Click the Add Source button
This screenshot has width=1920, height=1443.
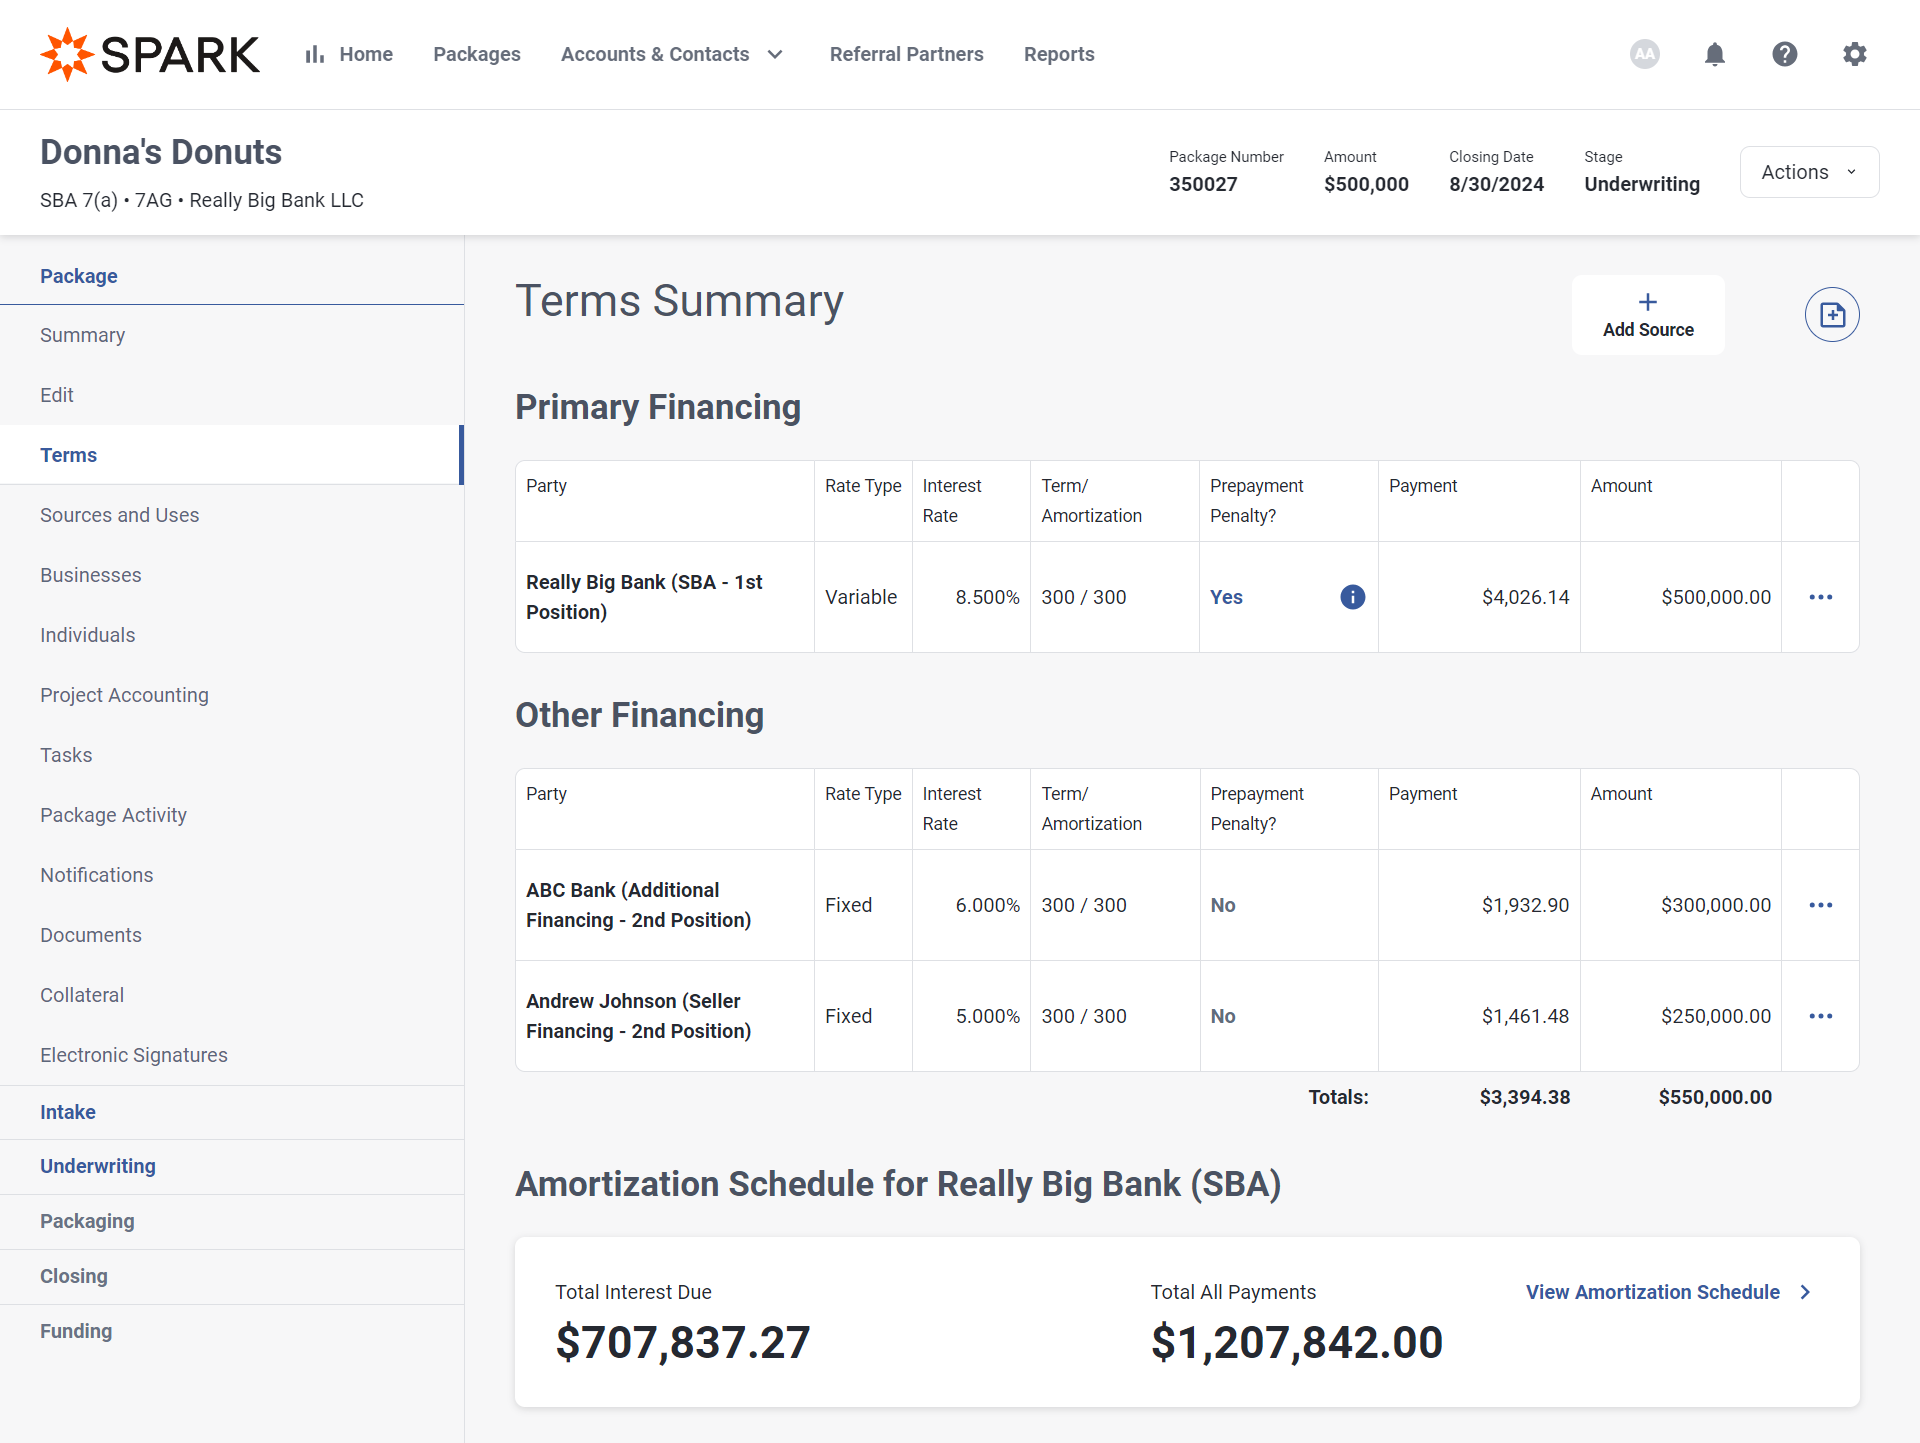point(1648,315)
